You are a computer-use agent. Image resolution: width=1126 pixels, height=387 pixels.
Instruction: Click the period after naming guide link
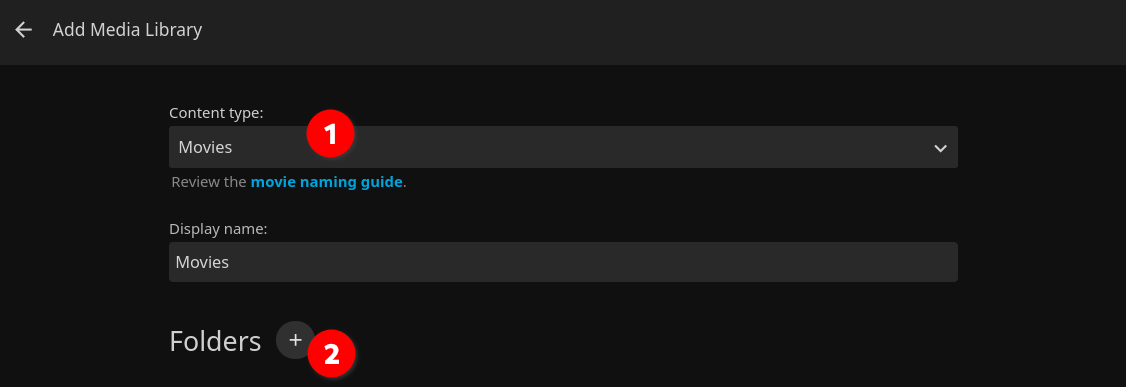coord(404,182)
